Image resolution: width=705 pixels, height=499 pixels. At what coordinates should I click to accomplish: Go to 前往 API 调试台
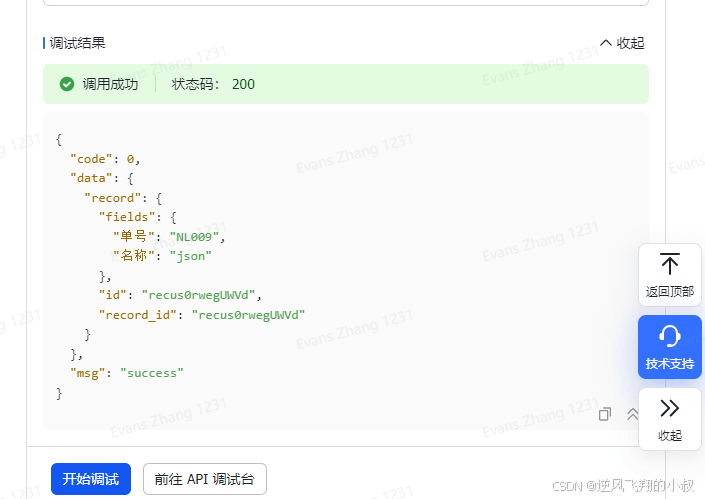(x=204, y=479)
